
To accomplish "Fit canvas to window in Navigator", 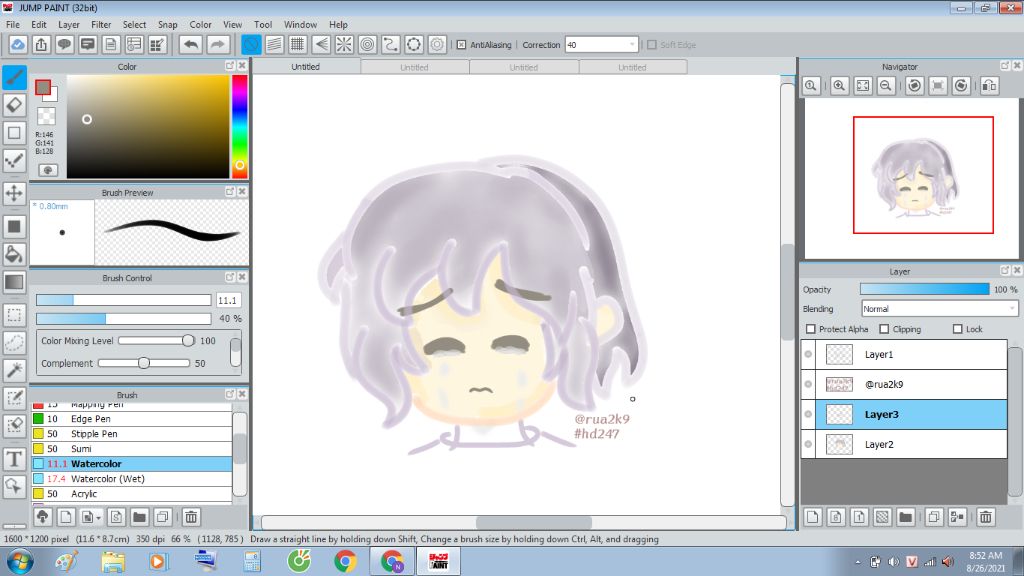I will pyautogui.click(x=863, y=86).
